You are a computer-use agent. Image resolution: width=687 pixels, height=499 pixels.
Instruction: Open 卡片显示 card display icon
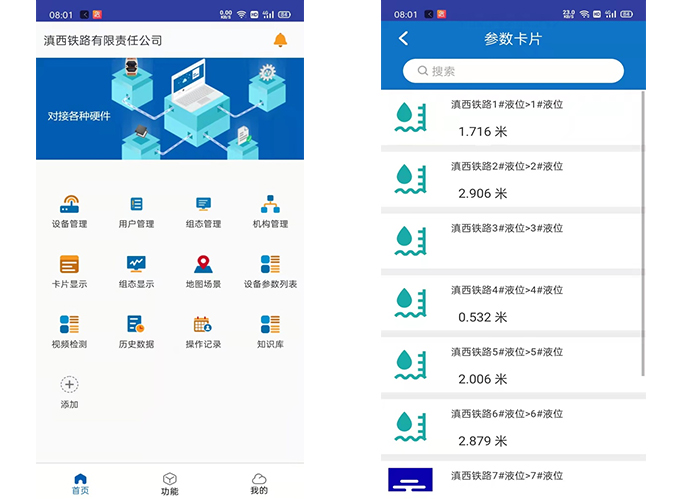point(69,265)
